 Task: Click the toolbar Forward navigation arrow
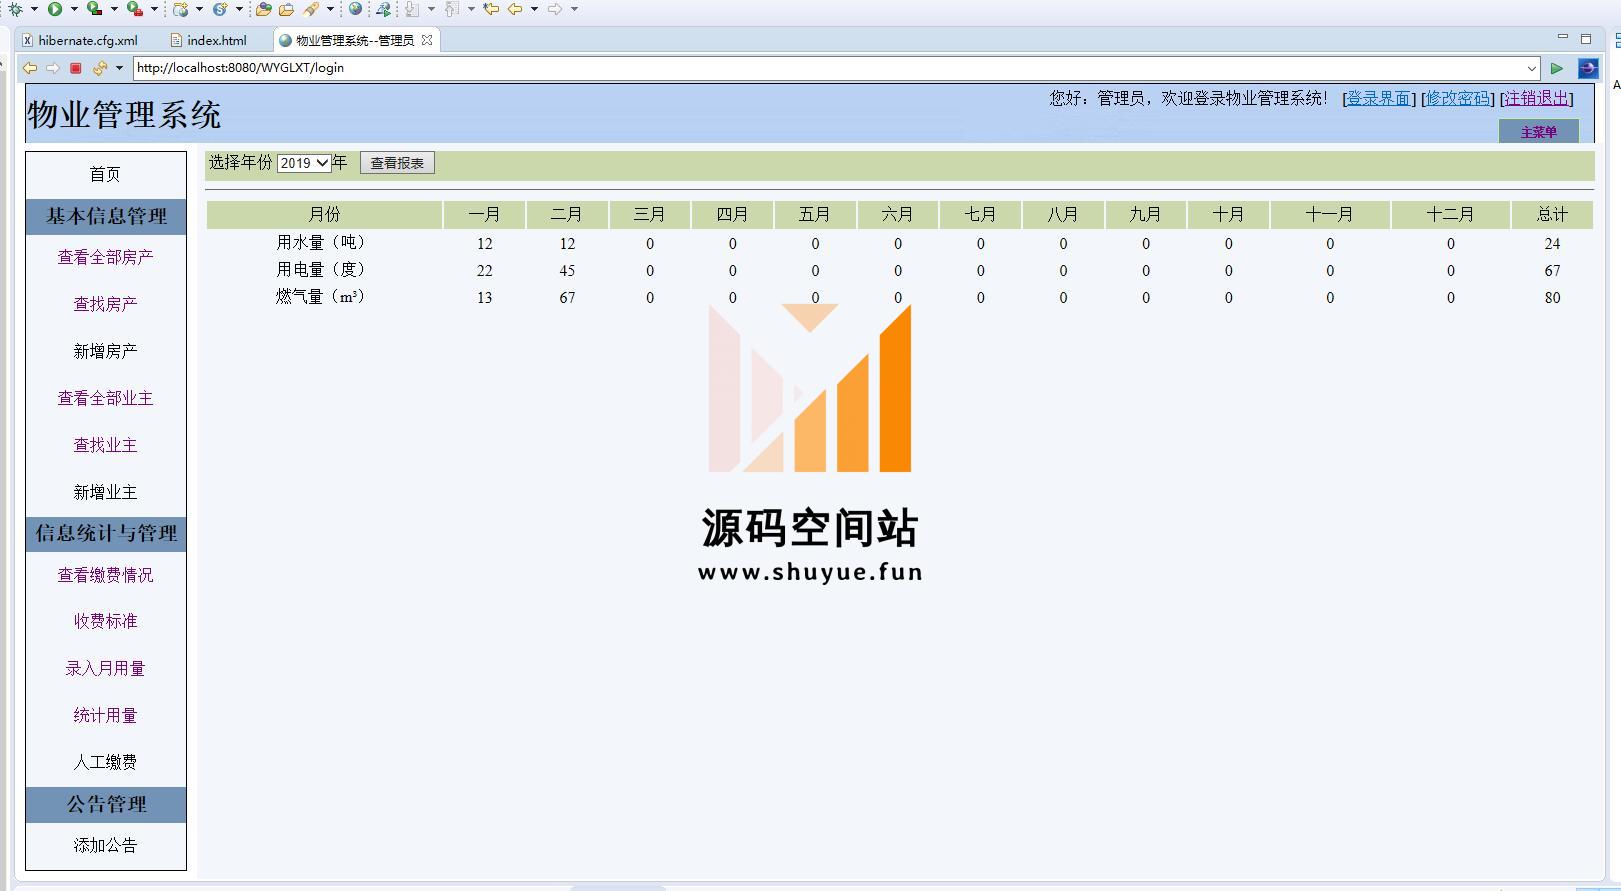tap(555, 9)
